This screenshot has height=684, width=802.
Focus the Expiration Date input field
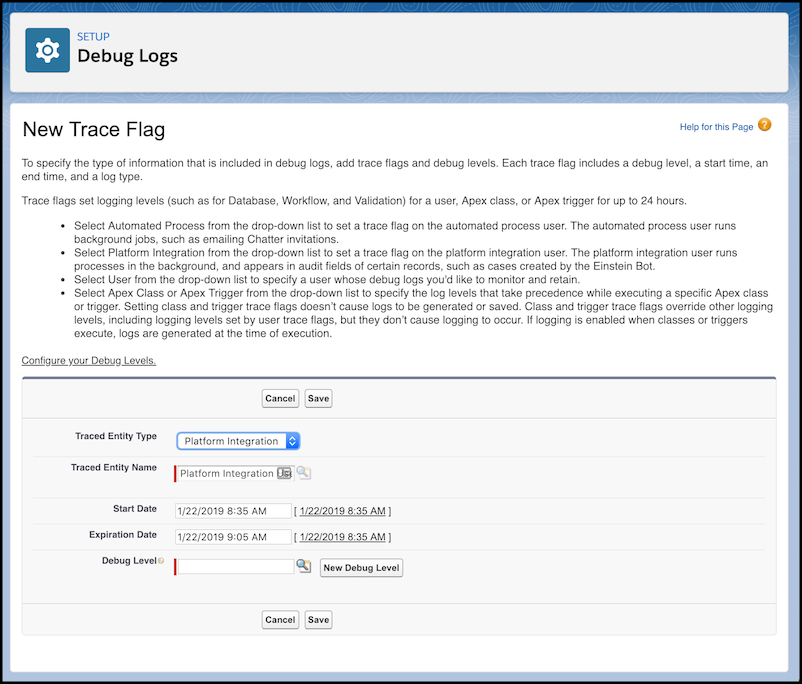point(233,537)
